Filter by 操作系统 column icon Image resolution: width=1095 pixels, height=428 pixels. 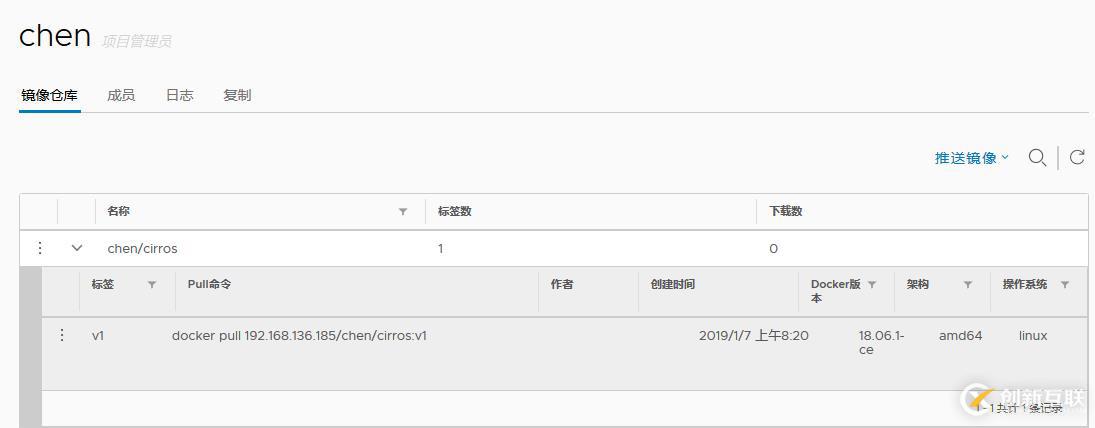coord(1065,285)
